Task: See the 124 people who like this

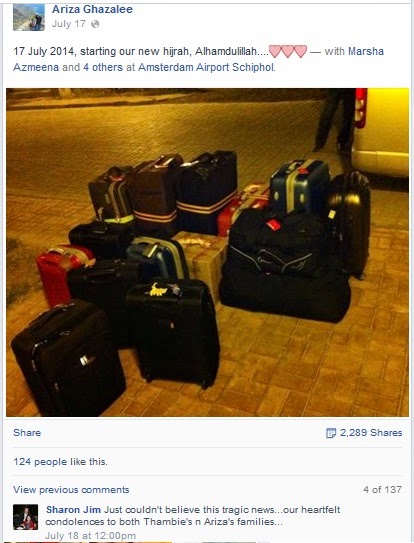Action: (60, 462)
